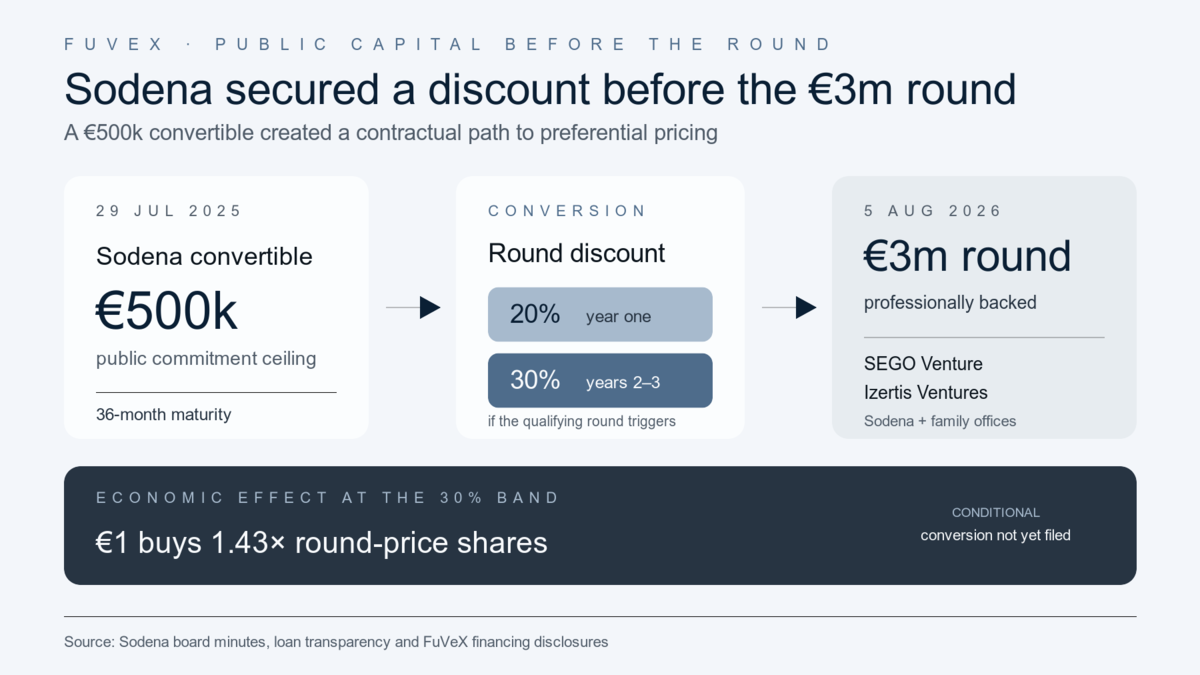1200x675 pixels.
Task: Click the subtitle about €500k convertible
Action: point(391,133)
